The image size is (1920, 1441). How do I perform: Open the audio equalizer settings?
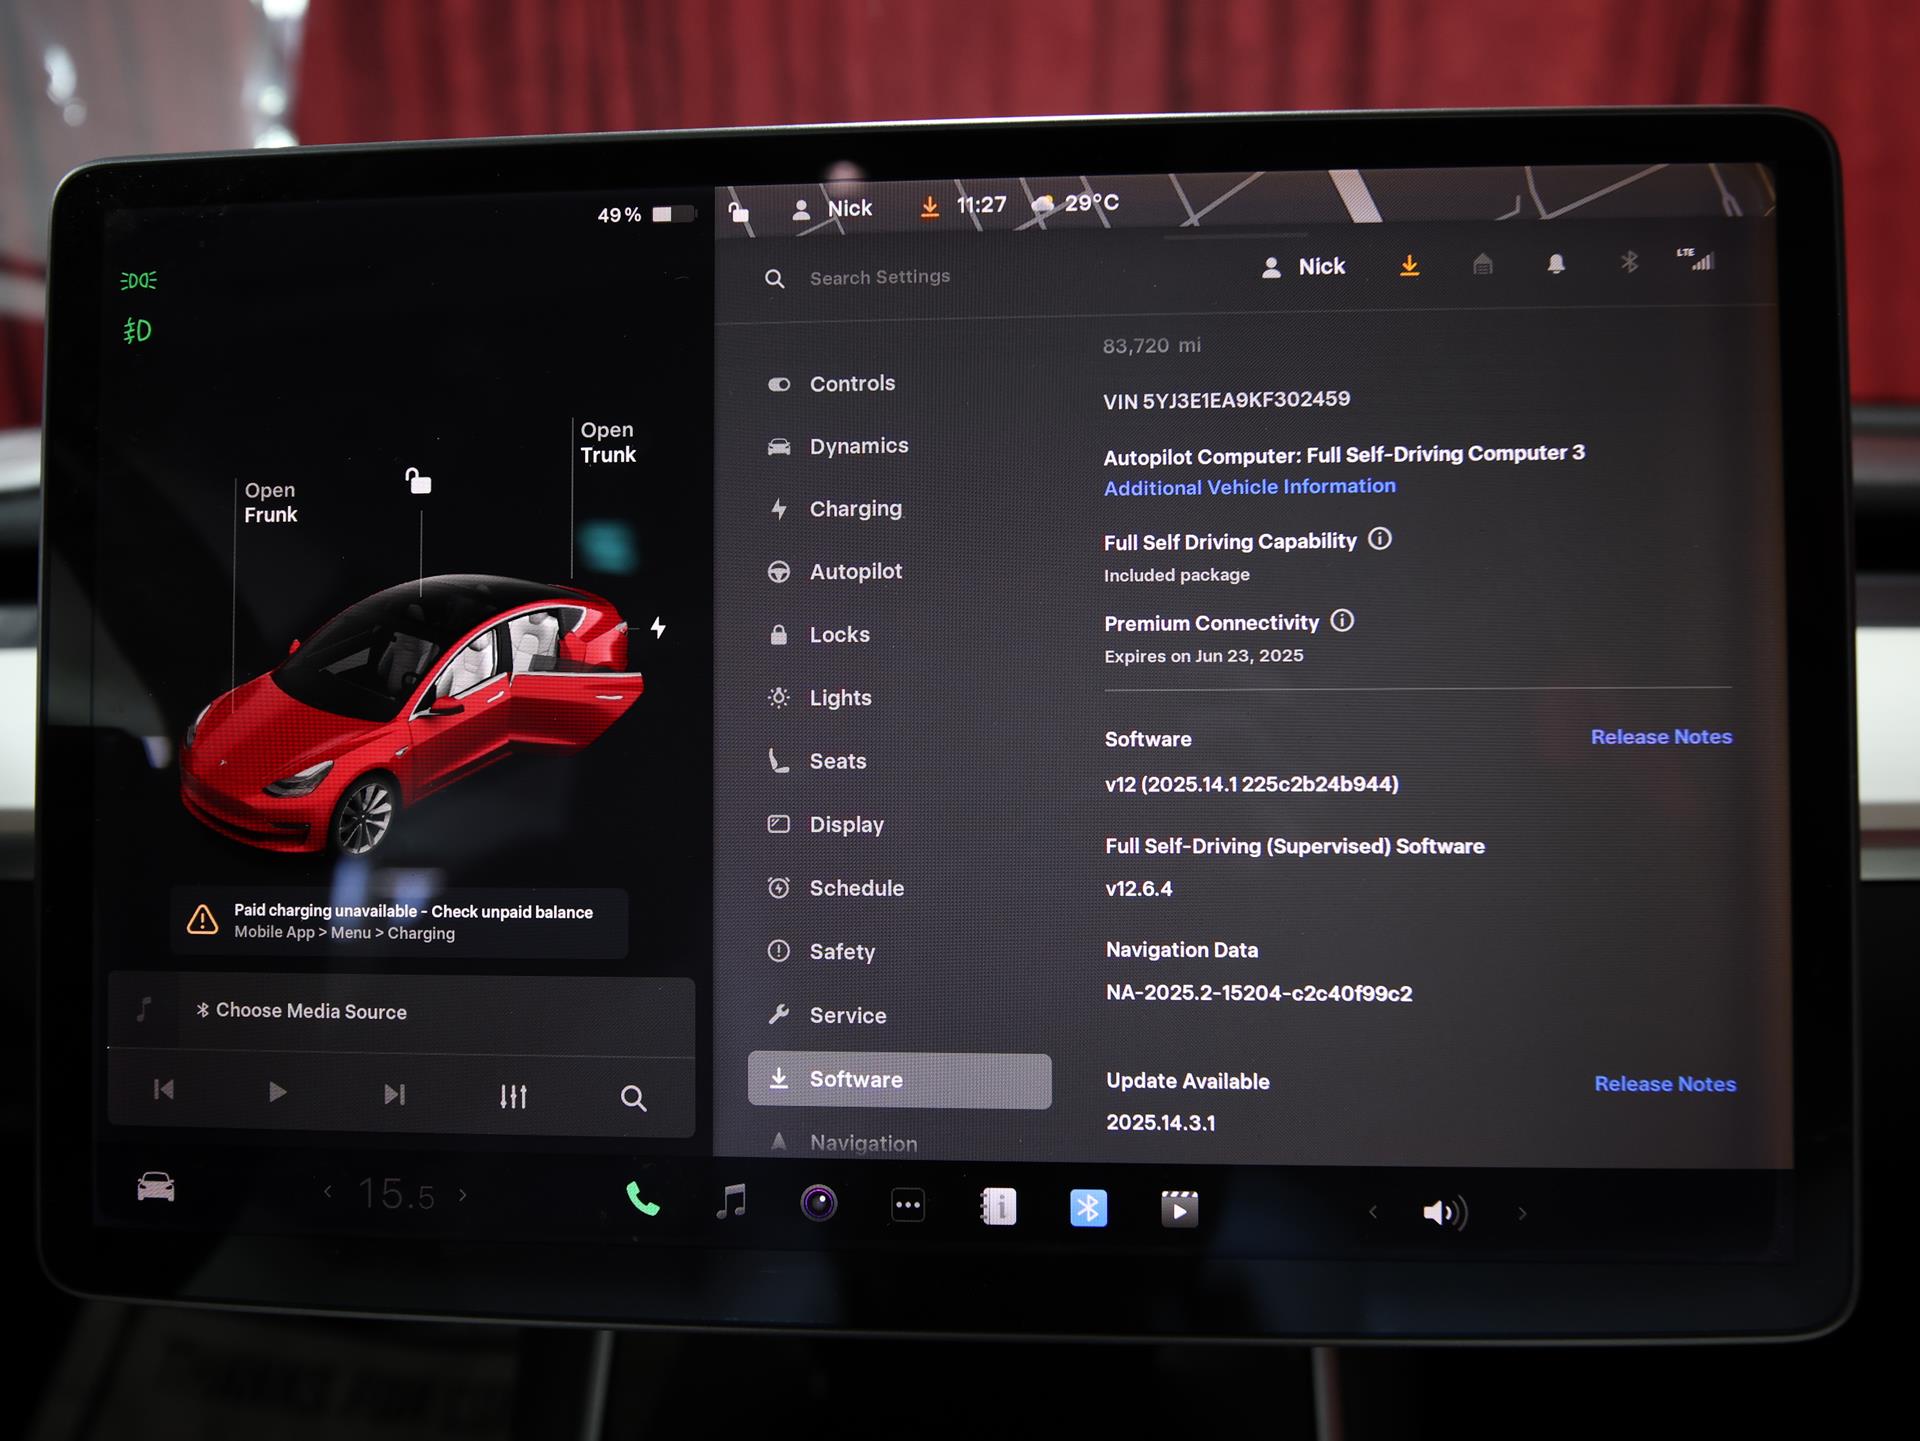(513, 1096)
